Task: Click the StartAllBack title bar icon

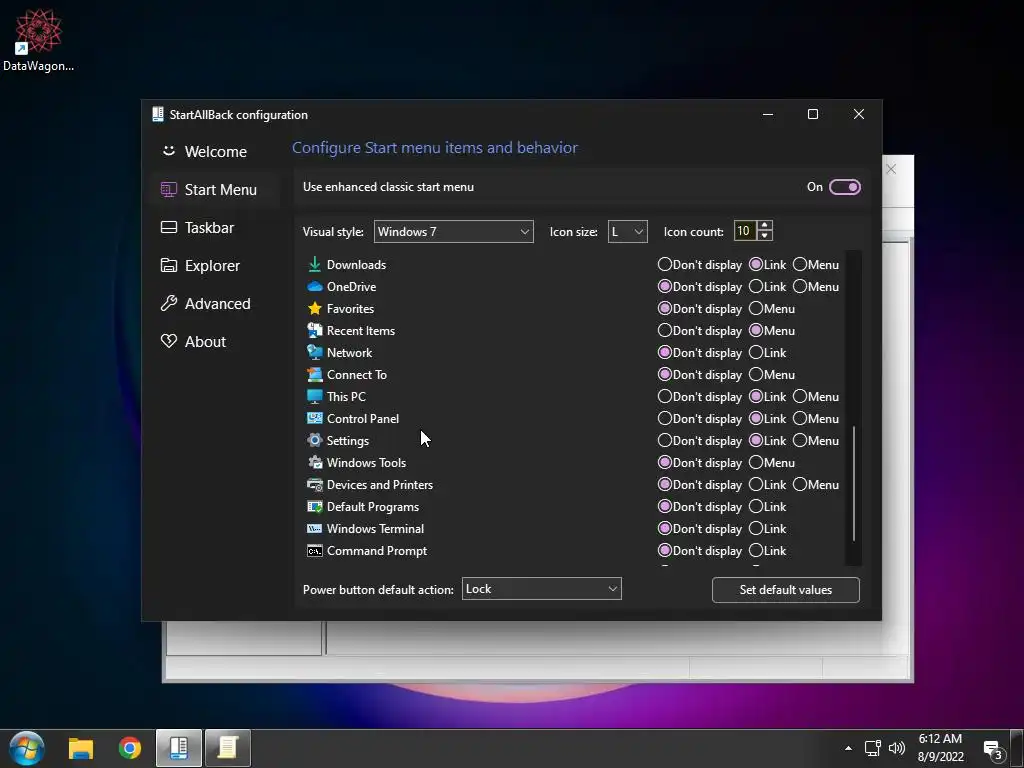Action: [157, 114]
